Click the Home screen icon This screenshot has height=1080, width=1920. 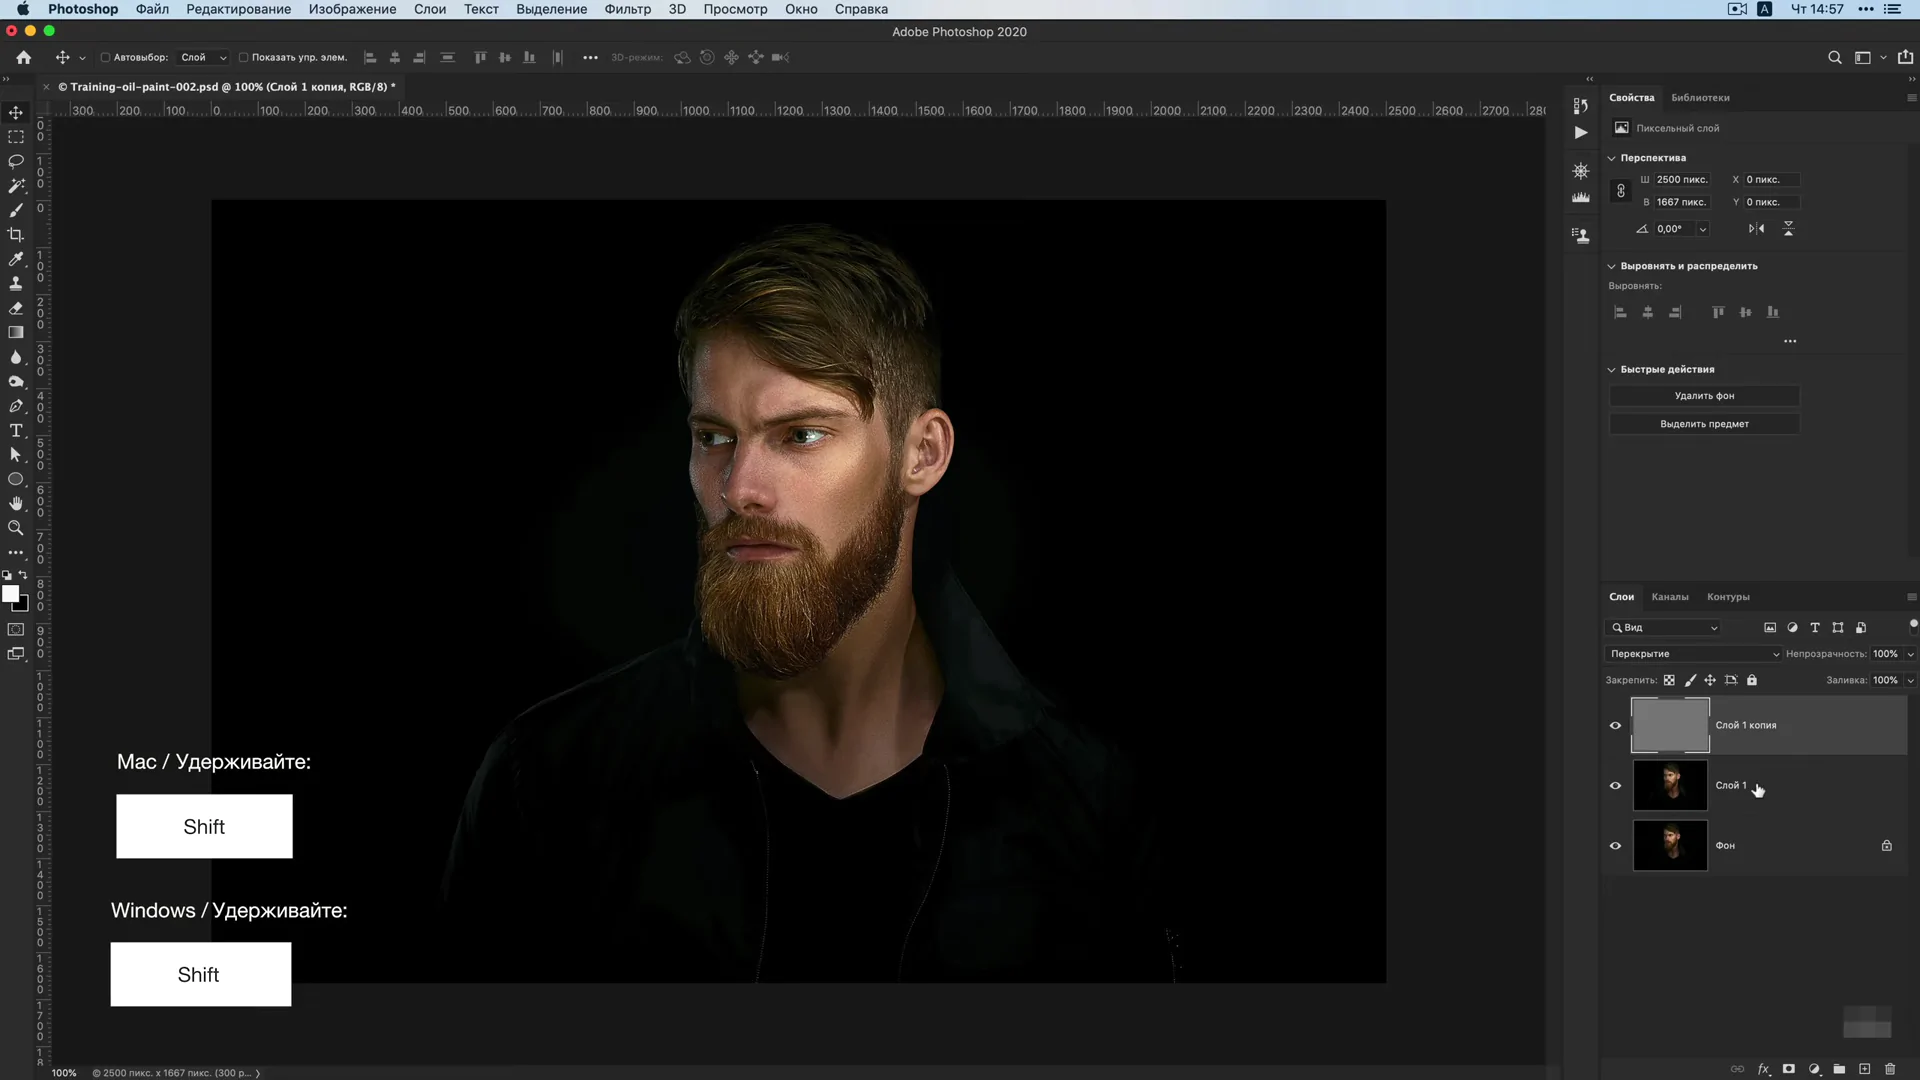pos(24,57)
